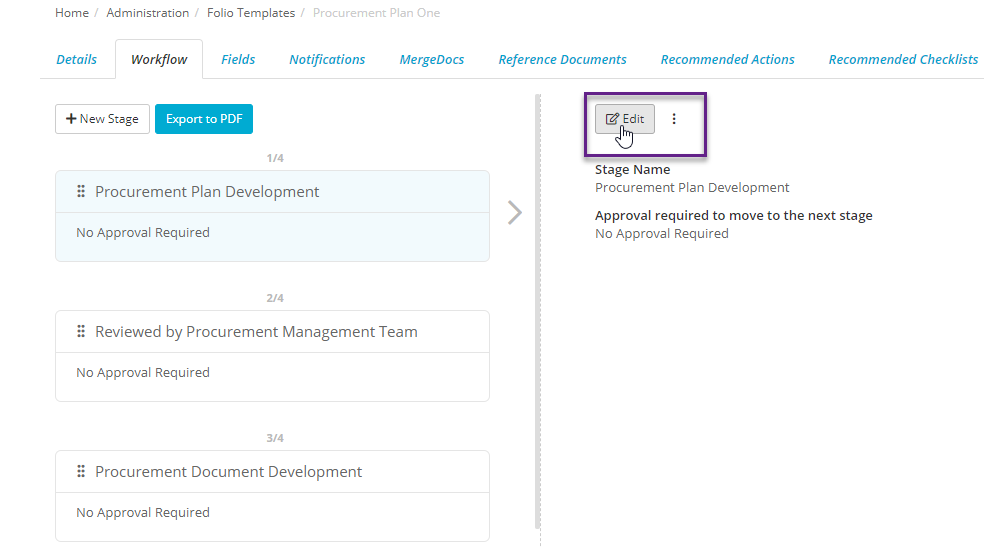The width and height of the screenshot is (984, 547).
Task: Click 'No Approval Required' in details panel
Action: point(661,233)
